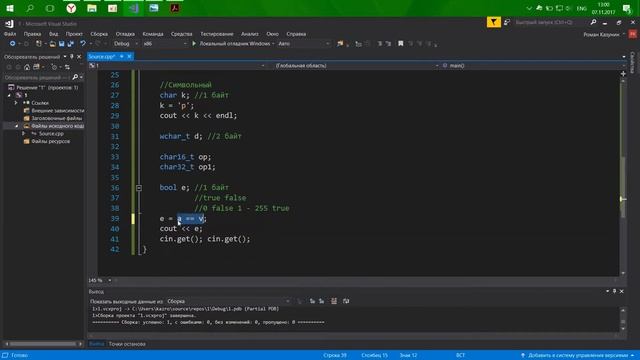
Task: Click the Navigate Backward toolbar icon
Action: (13, 44)
